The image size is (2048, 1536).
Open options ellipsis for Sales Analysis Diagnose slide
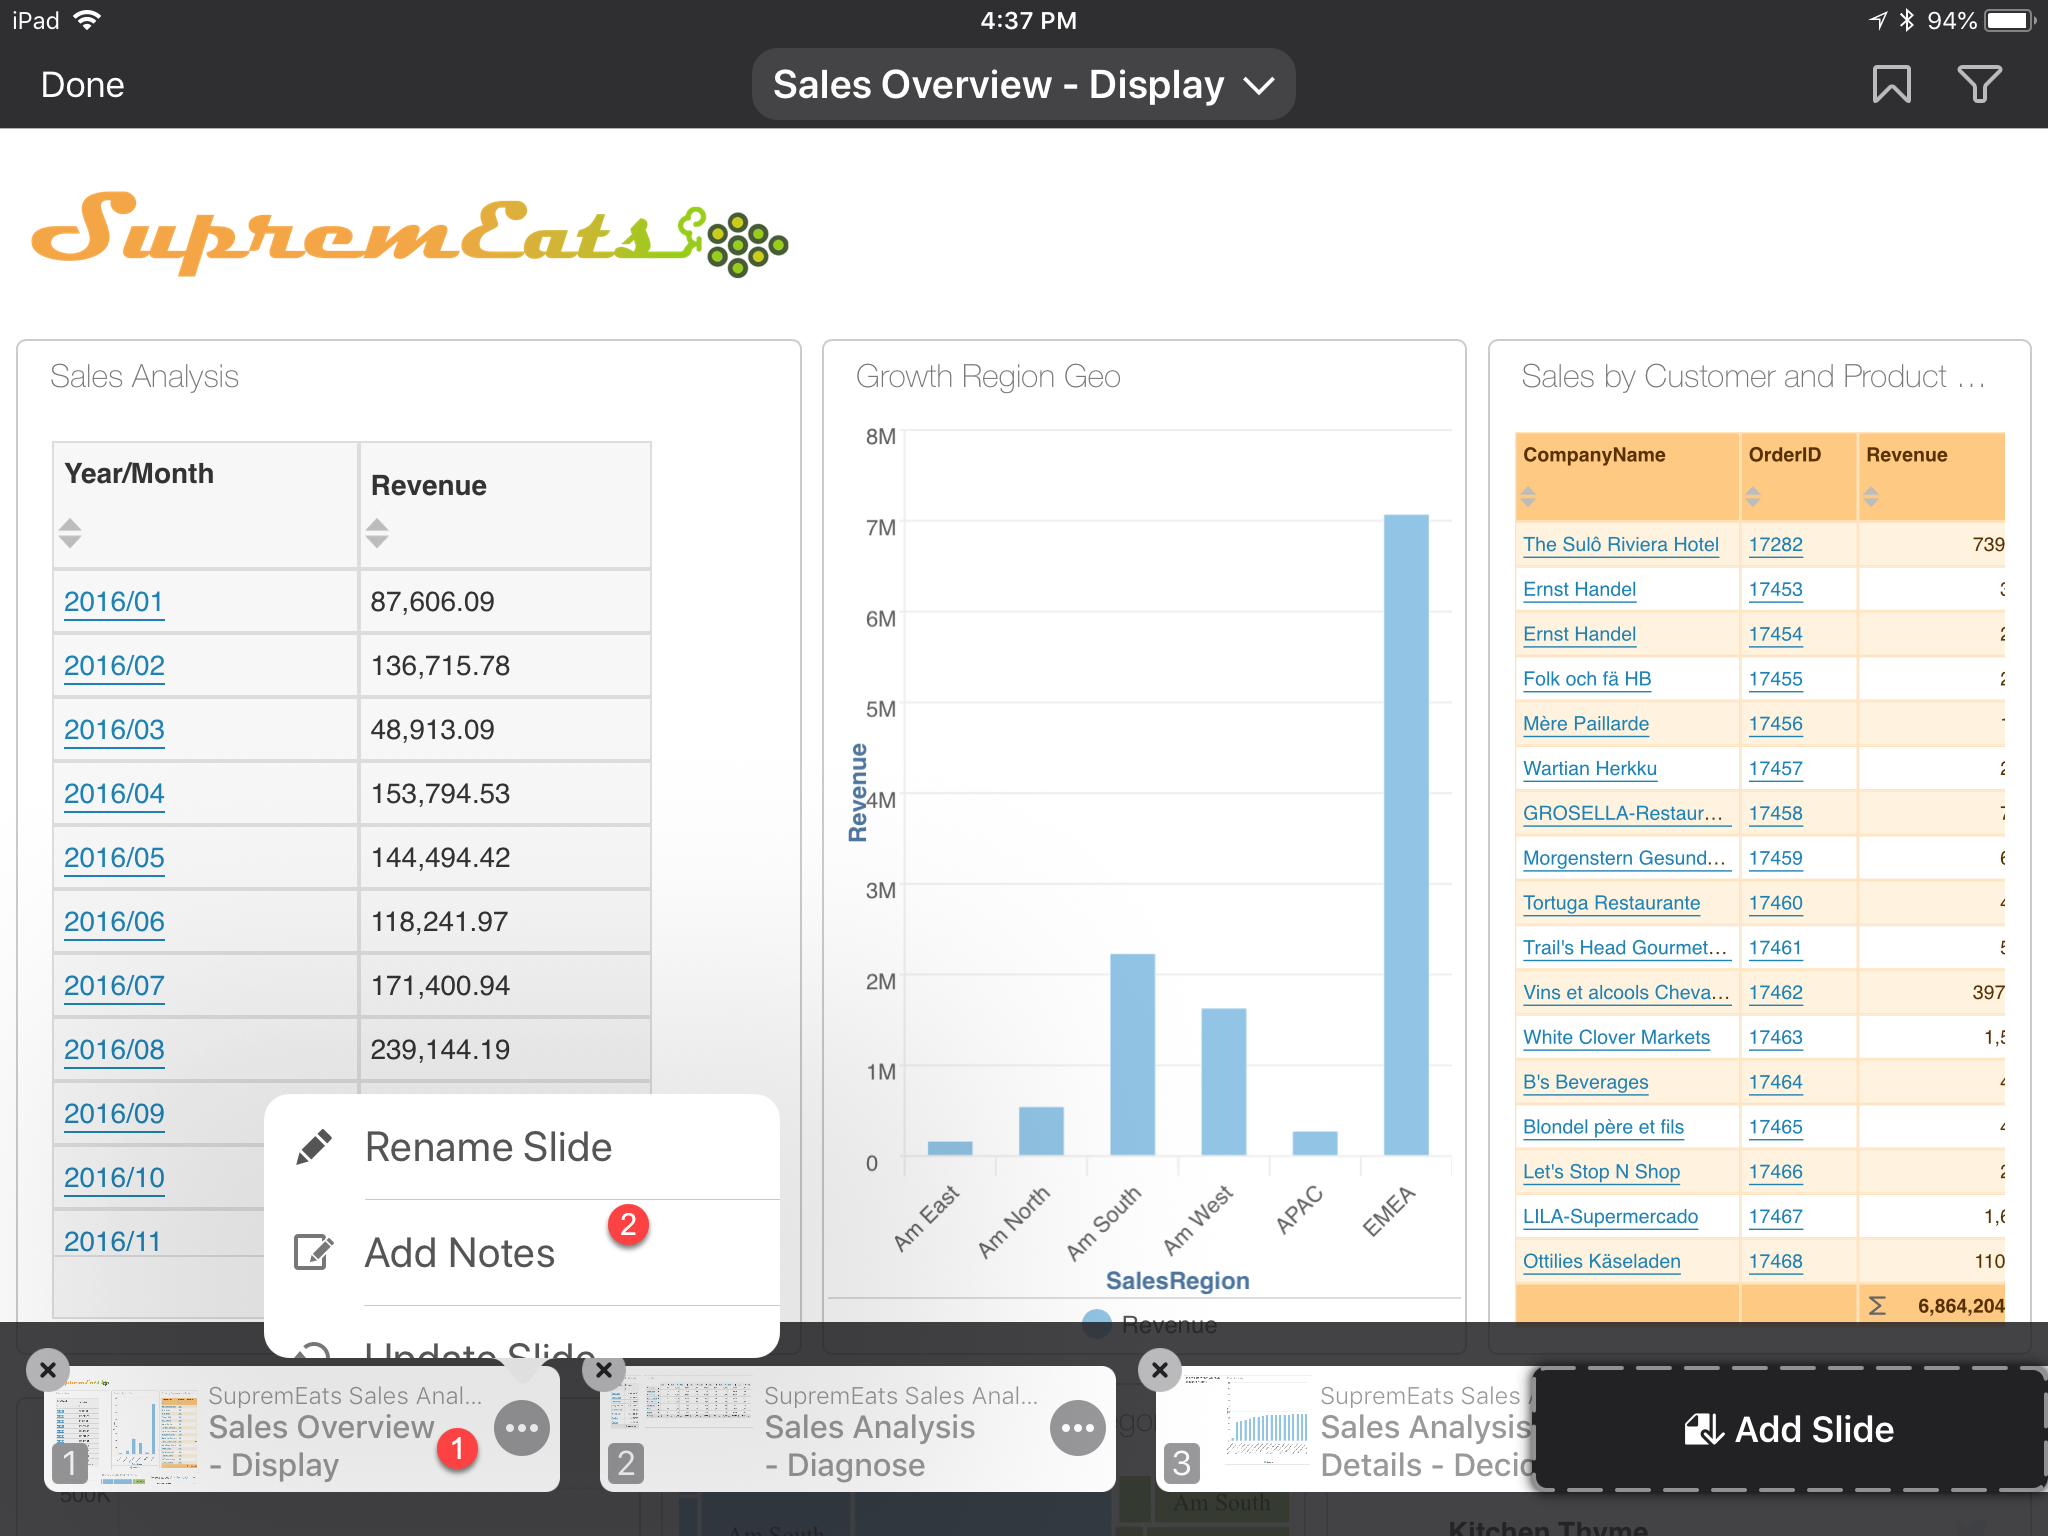pos(1077,1428)
